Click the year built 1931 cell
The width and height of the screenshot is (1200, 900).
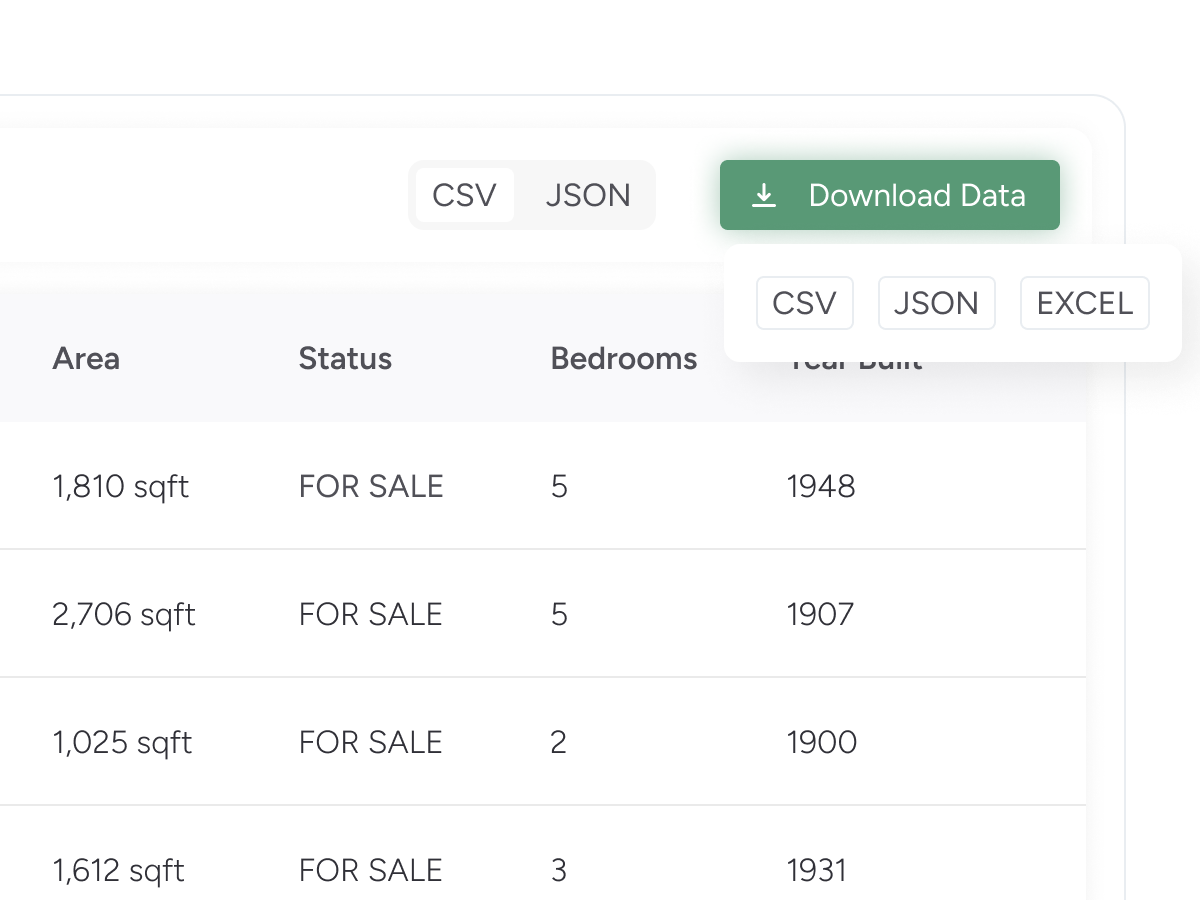(x=816, y=870)
